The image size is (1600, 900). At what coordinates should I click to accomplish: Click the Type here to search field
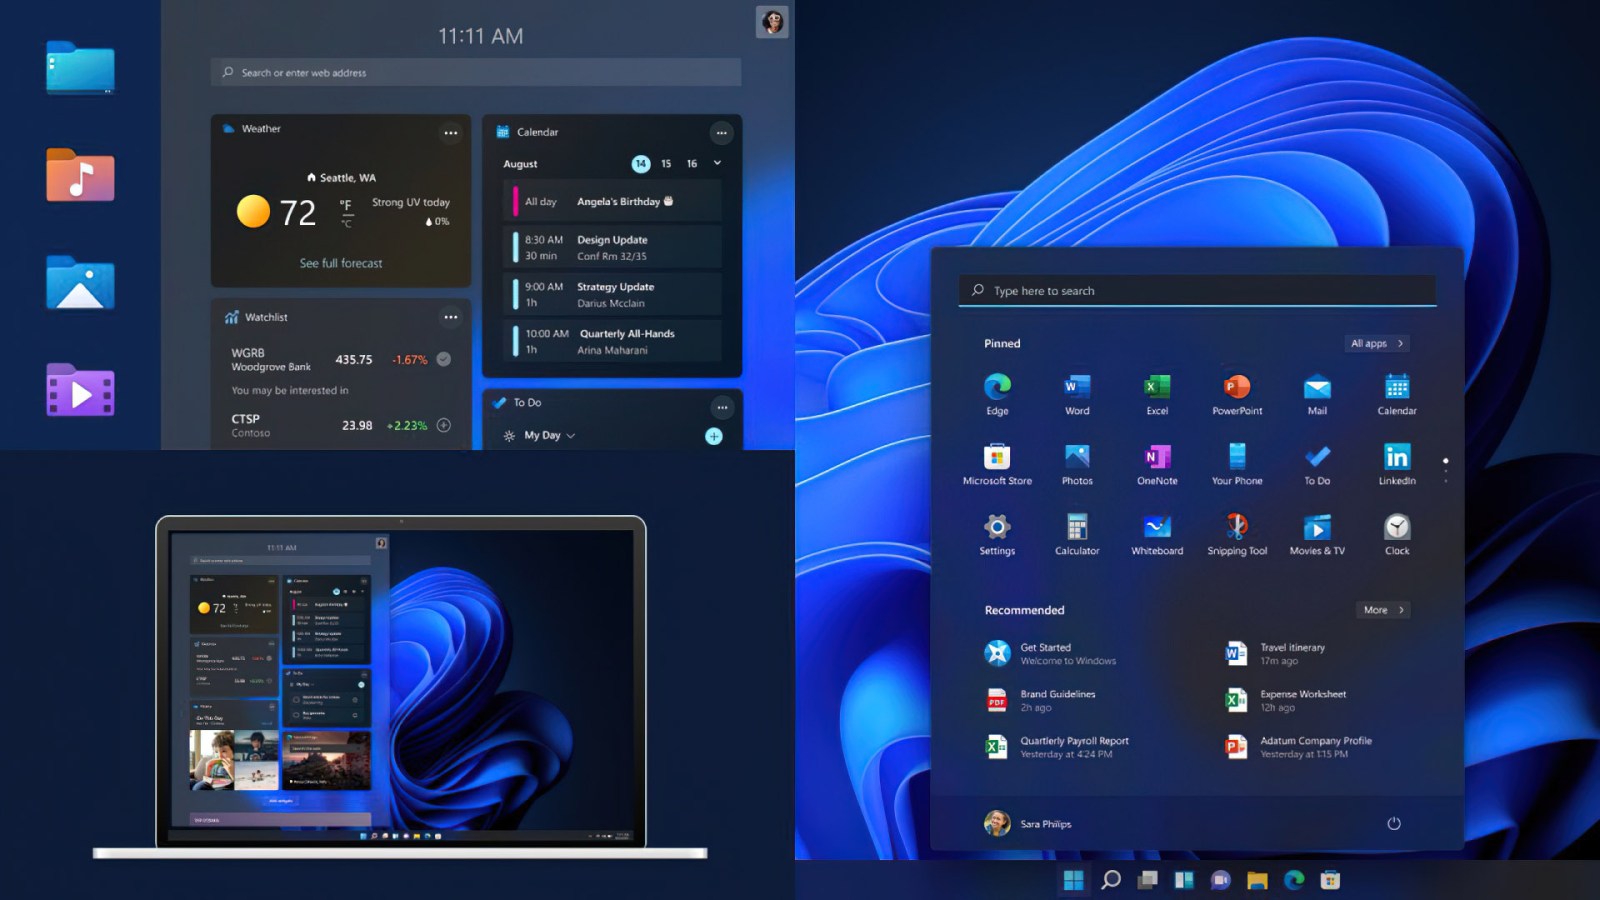click(1196, 291)
